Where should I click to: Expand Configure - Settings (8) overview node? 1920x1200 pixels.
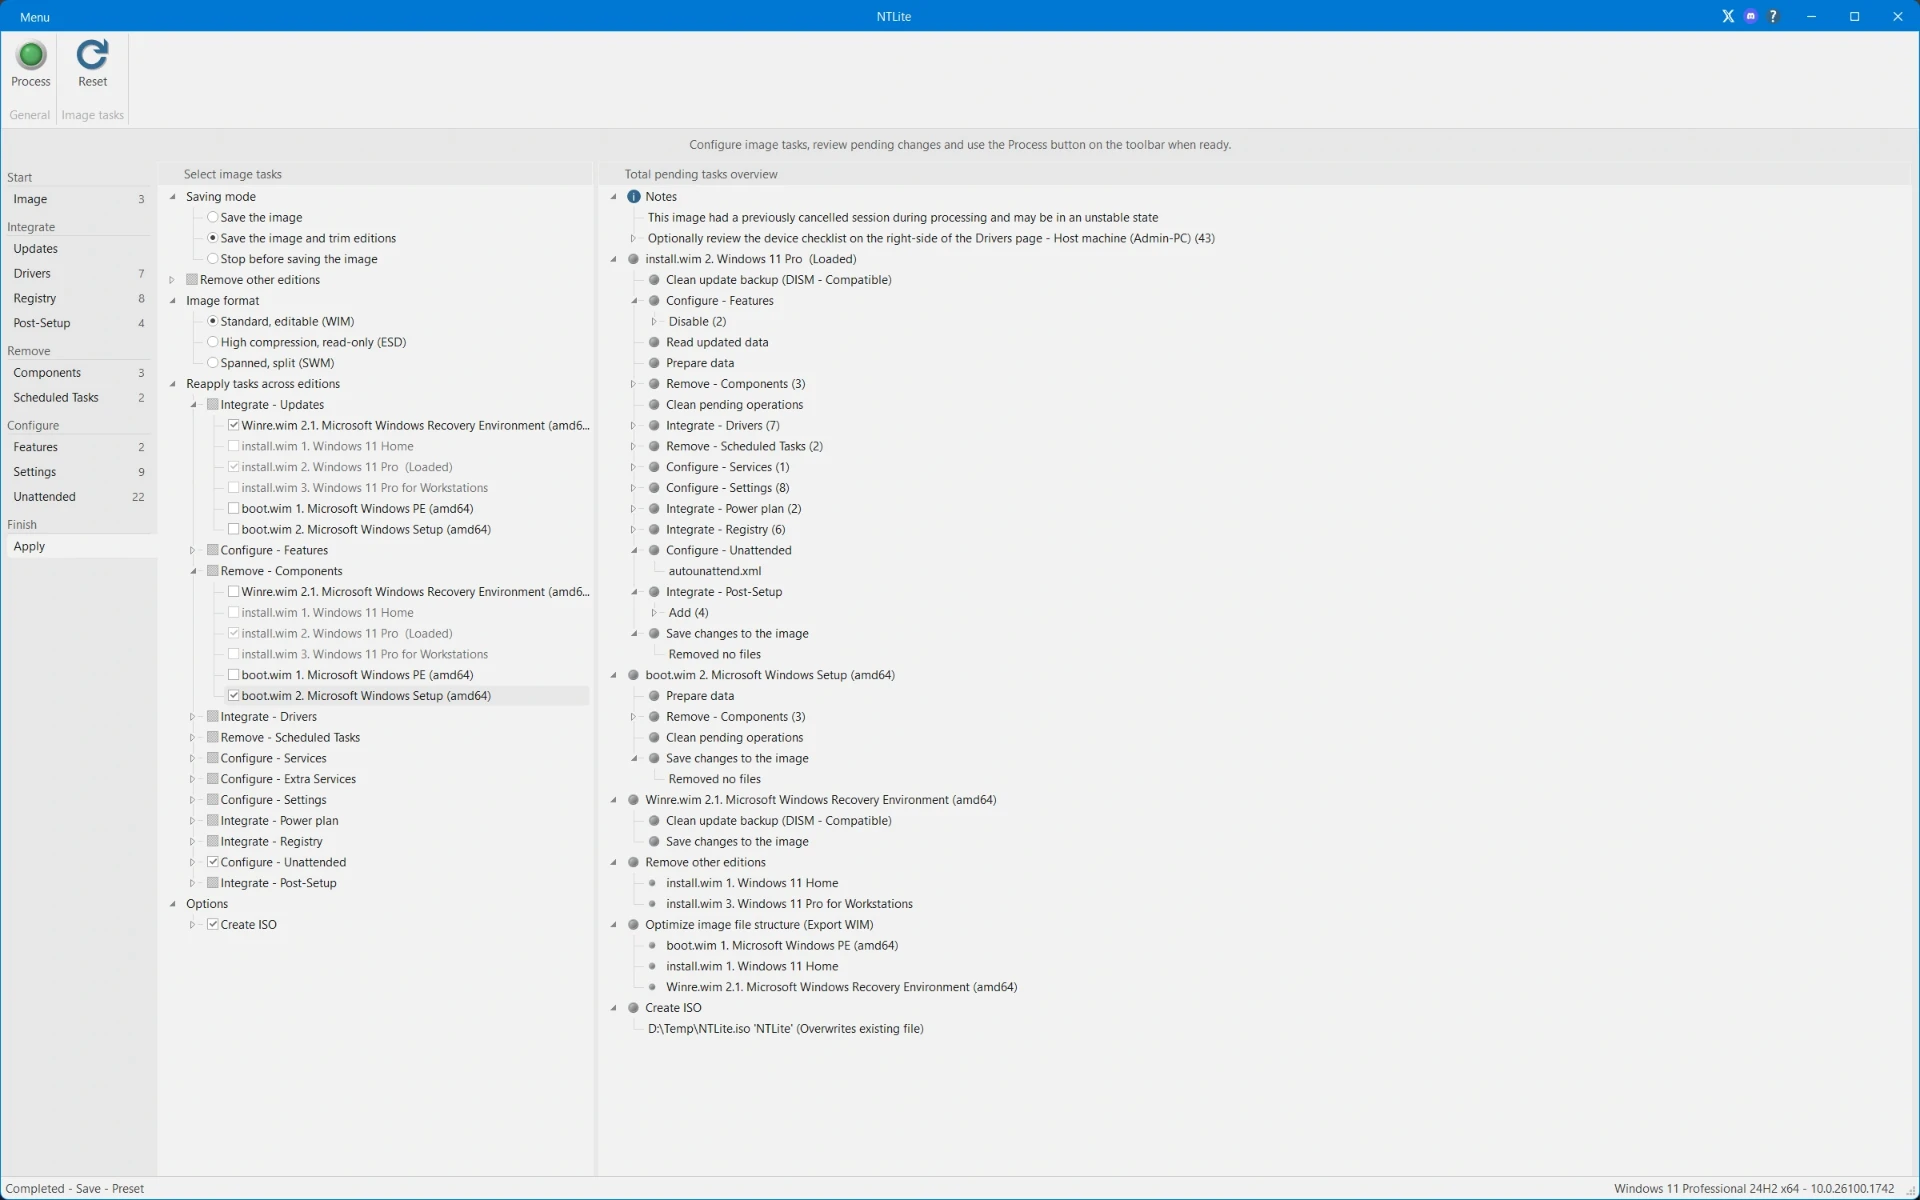[x=633, y=488]
